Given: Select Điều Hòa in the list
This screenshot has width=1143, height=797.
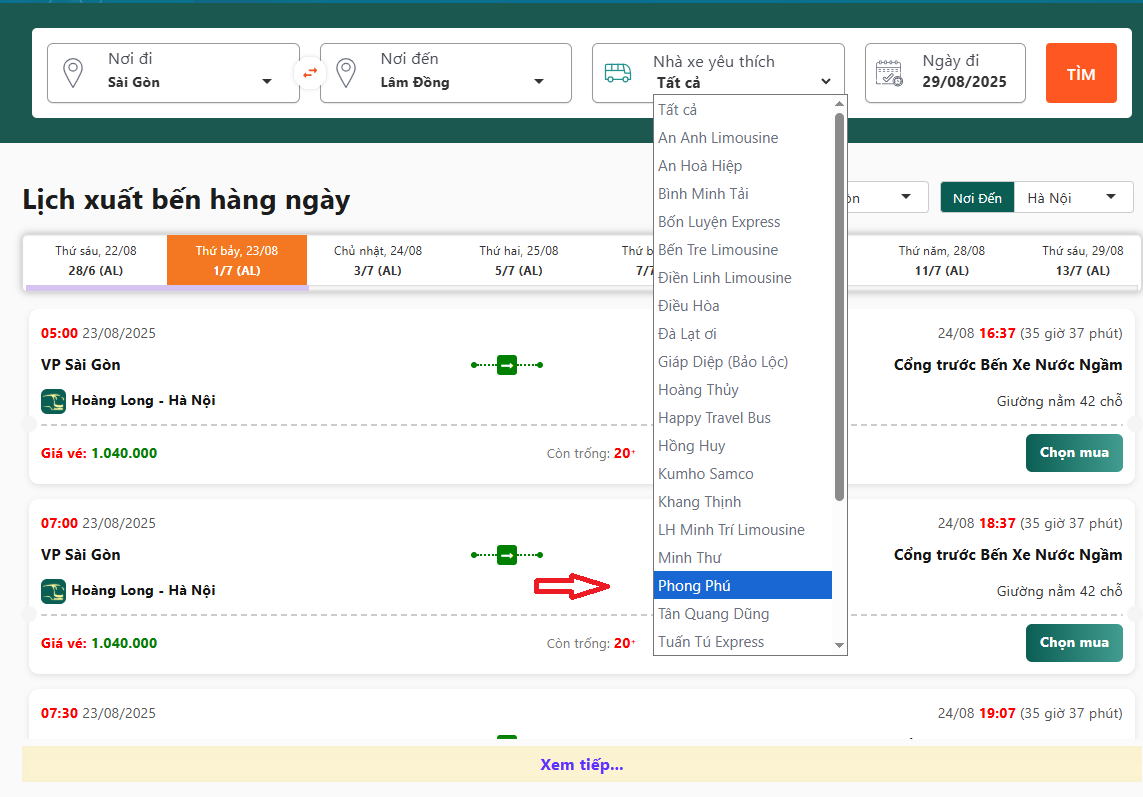Looking at the screenshot, I should point(743,306).
